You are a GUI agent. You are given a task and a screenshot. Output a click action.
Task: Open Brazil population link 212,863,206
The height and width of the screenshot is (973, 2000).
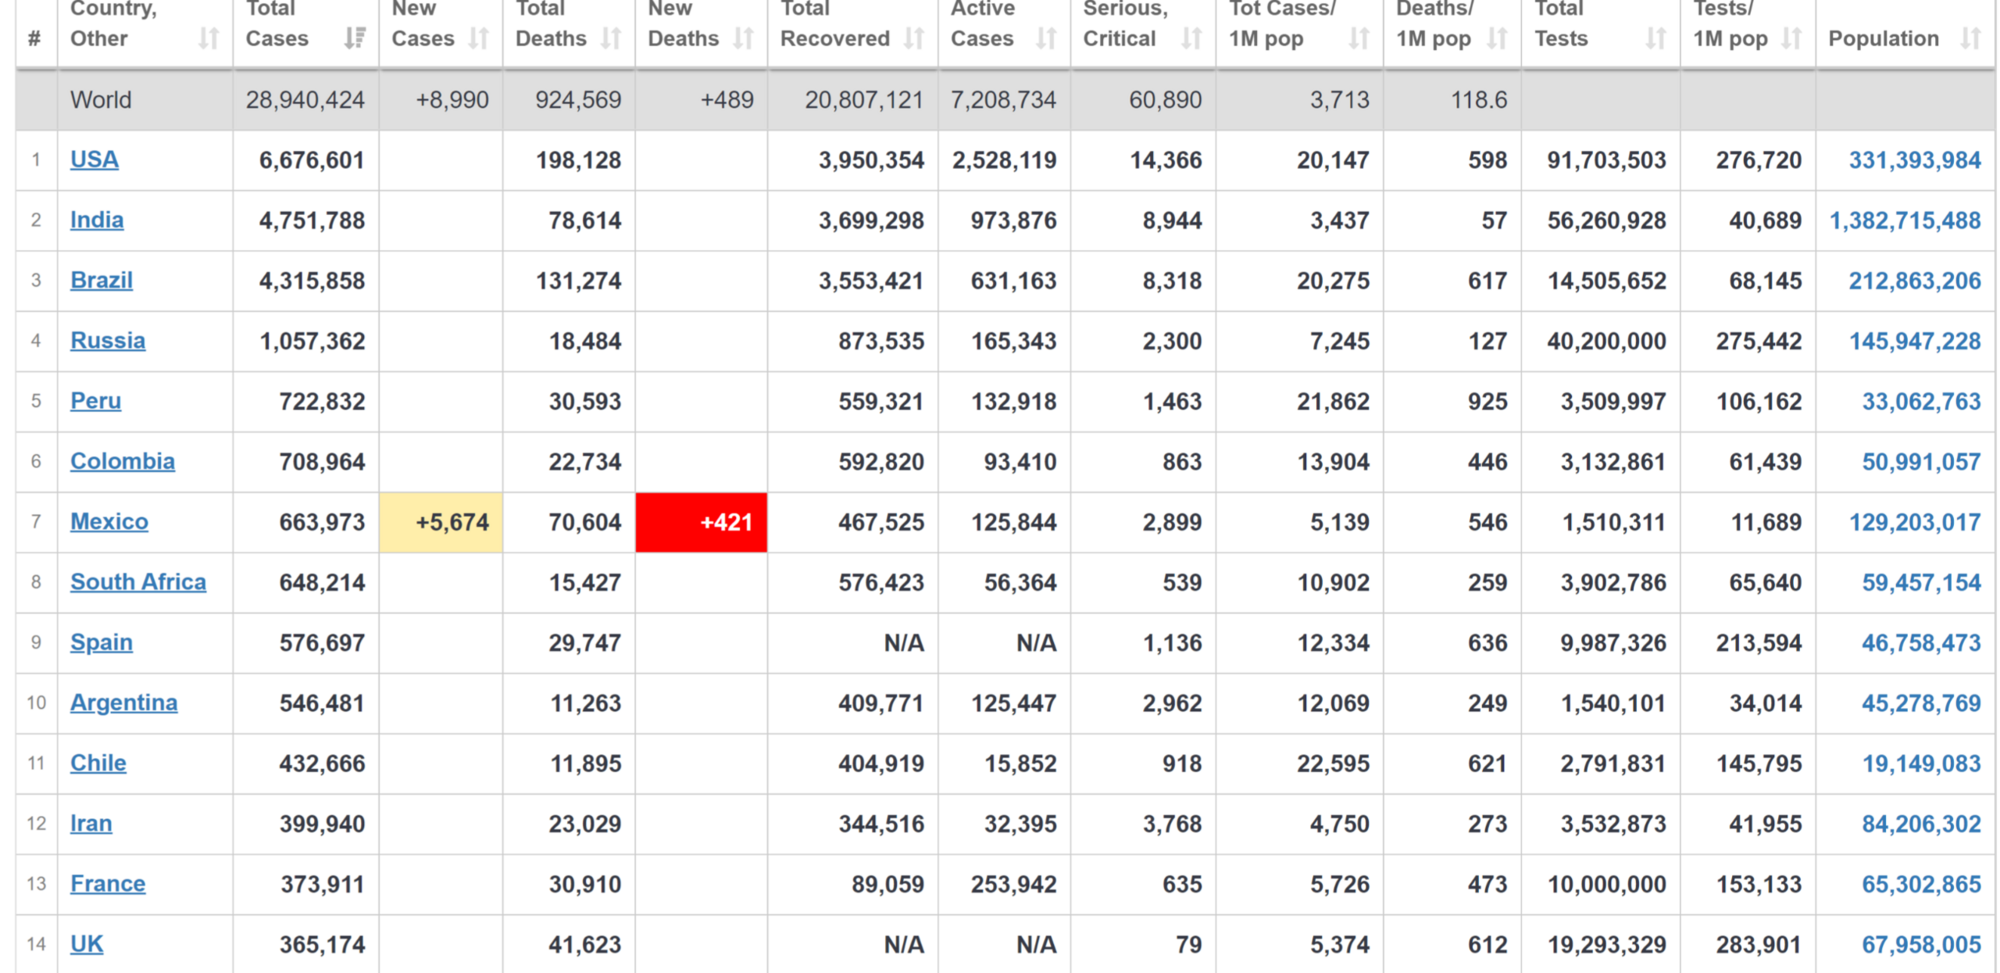click(x=1914, y=281)
